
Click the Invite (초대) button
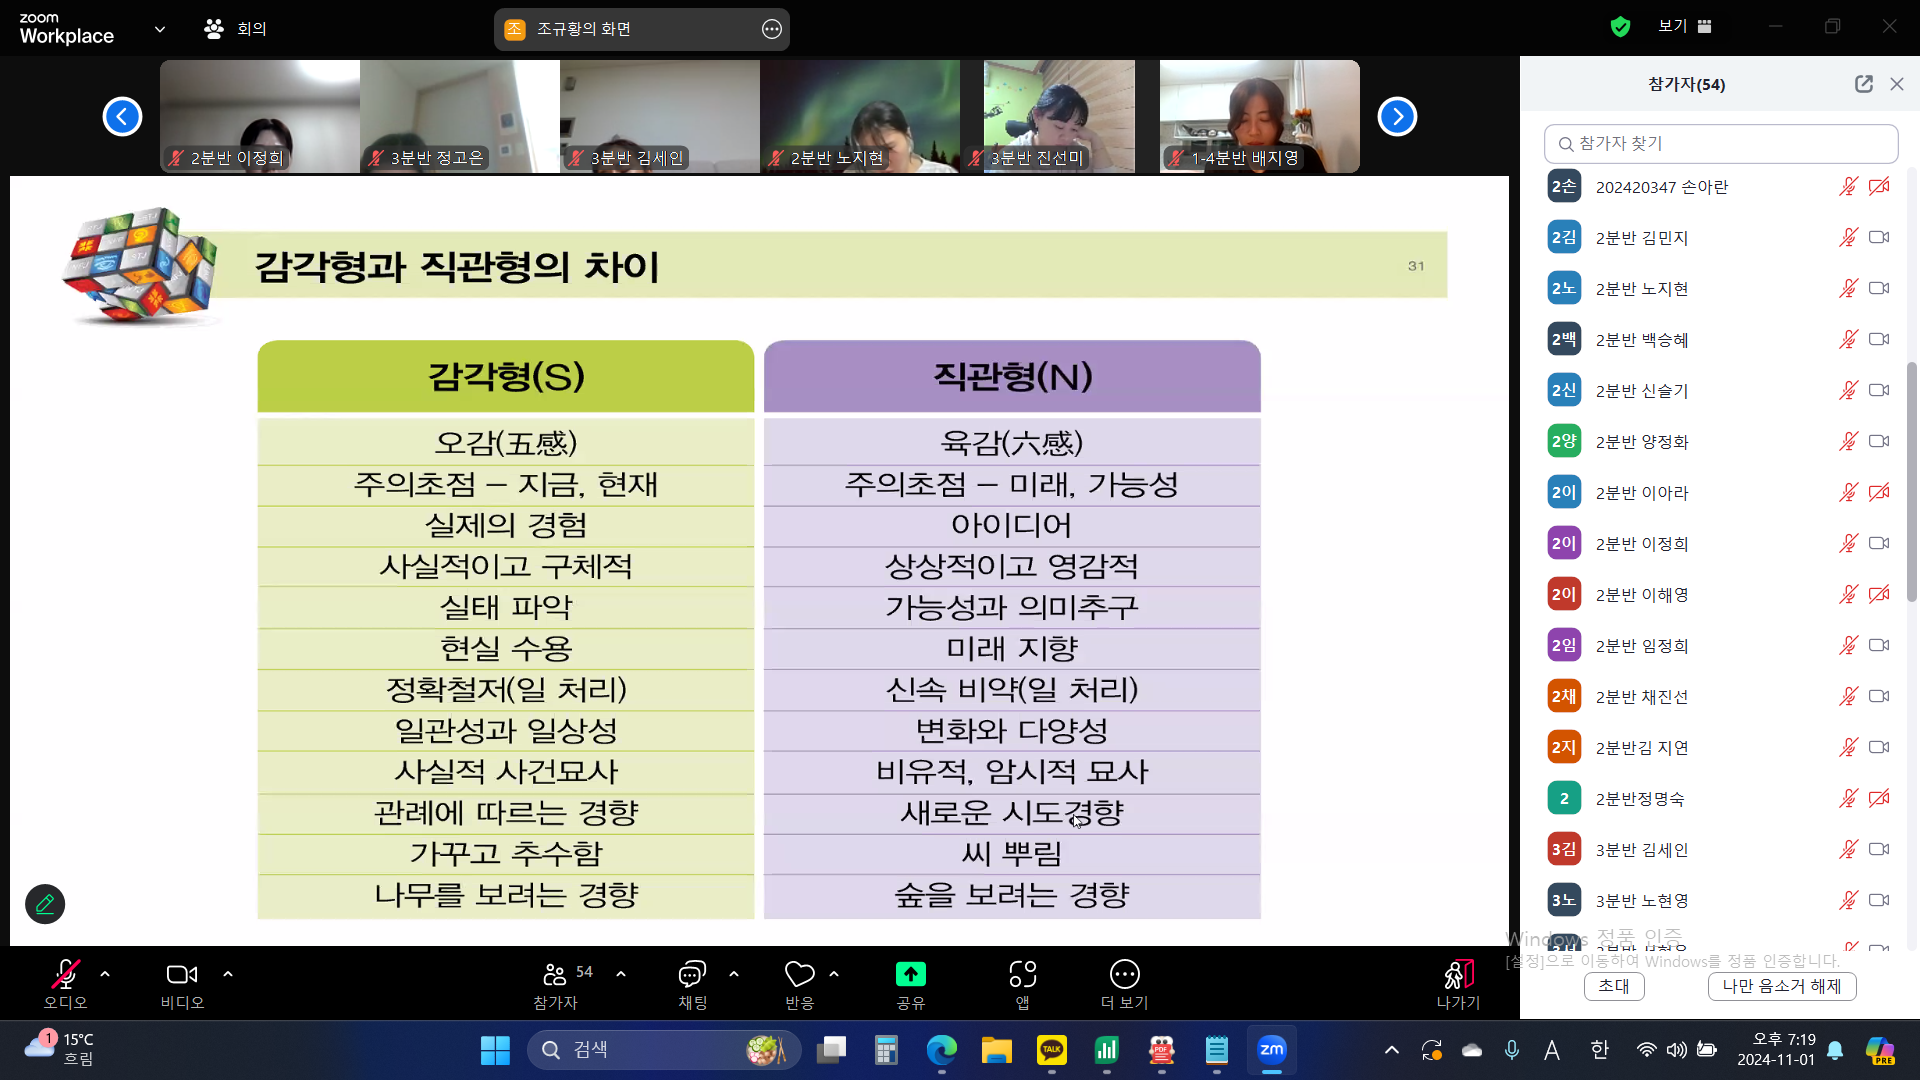click(1613, 986)
